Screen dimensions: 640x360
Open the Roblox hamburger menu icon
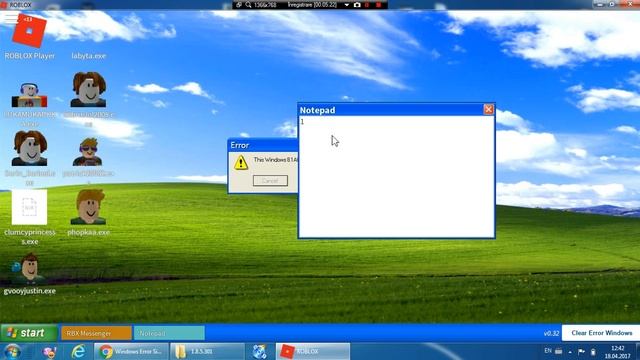click(11, 19)
